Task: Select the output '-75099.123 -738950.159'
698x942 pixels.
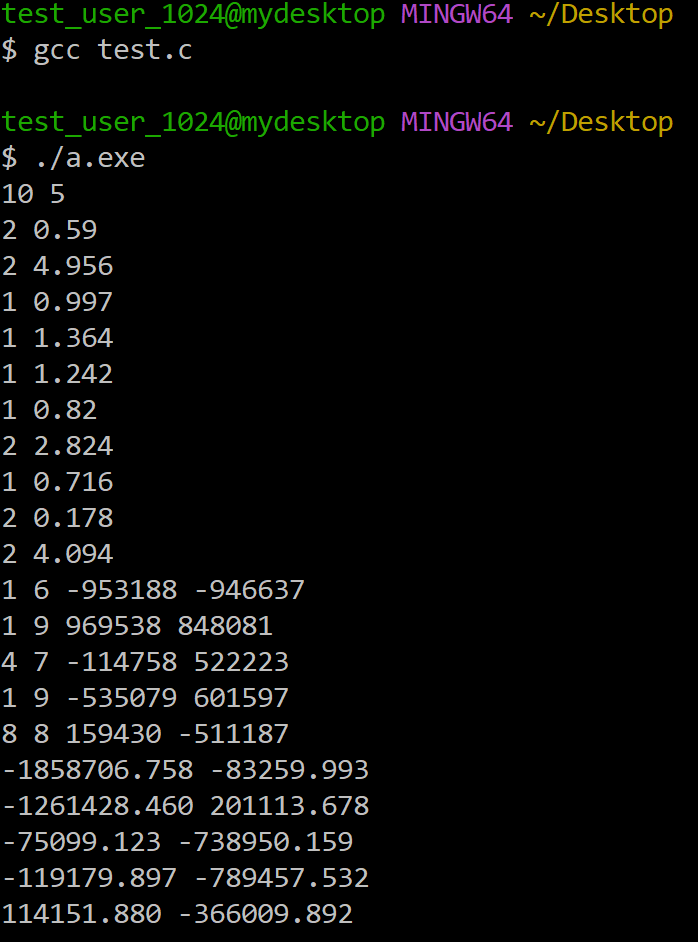Action: coord(177,843)
